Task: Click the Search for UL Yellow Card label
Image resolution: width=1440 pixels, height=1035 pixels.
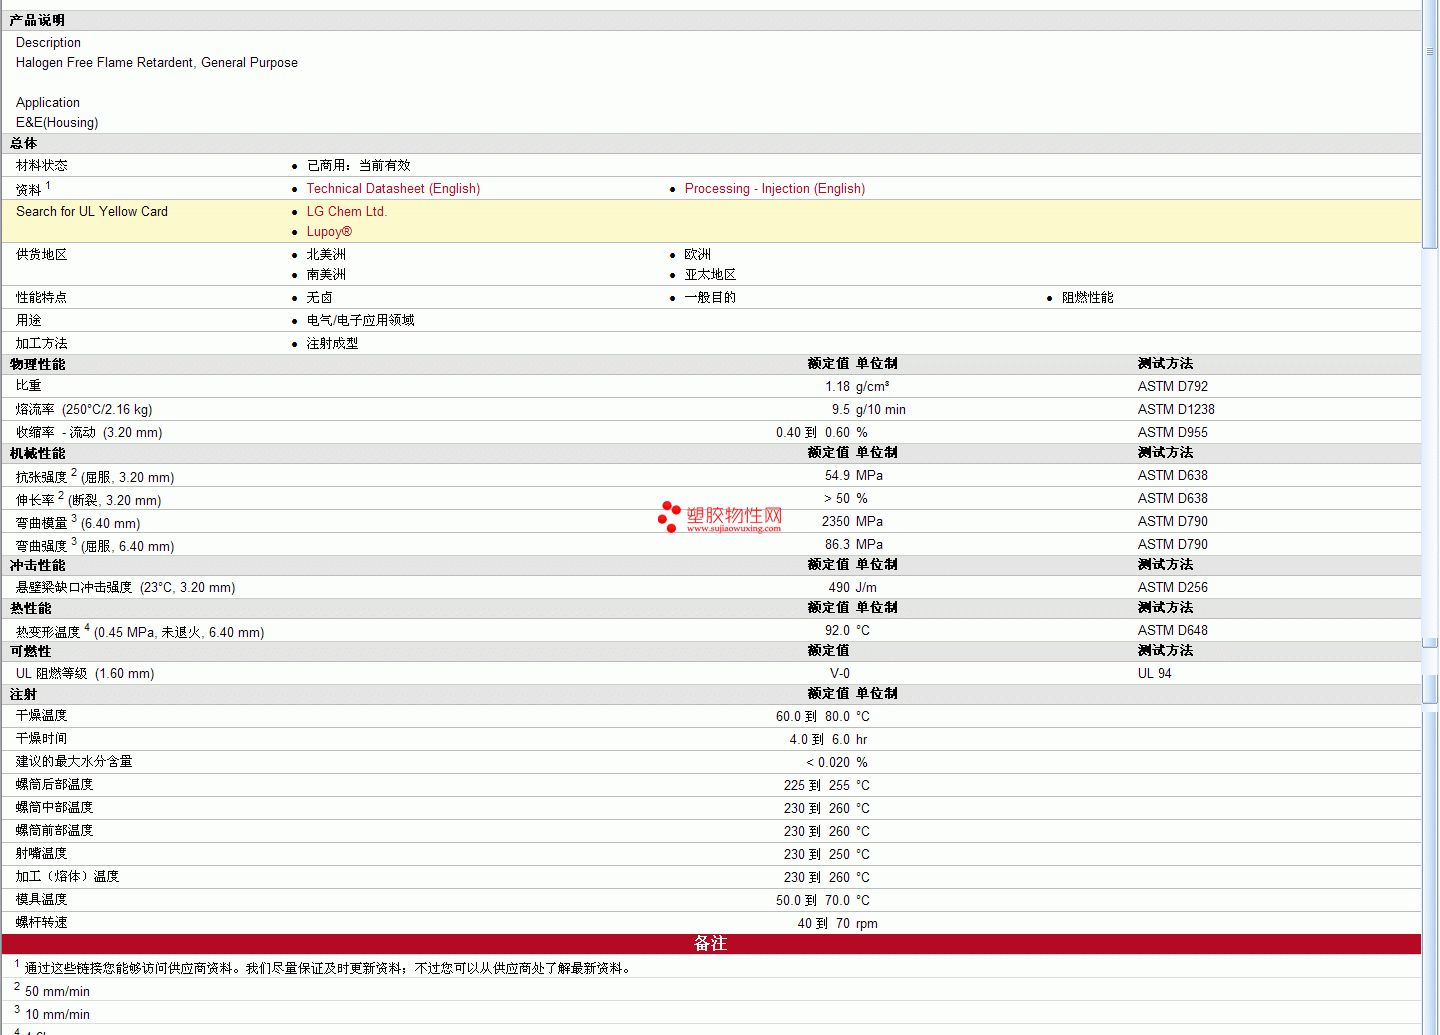Action: [92, 212]
